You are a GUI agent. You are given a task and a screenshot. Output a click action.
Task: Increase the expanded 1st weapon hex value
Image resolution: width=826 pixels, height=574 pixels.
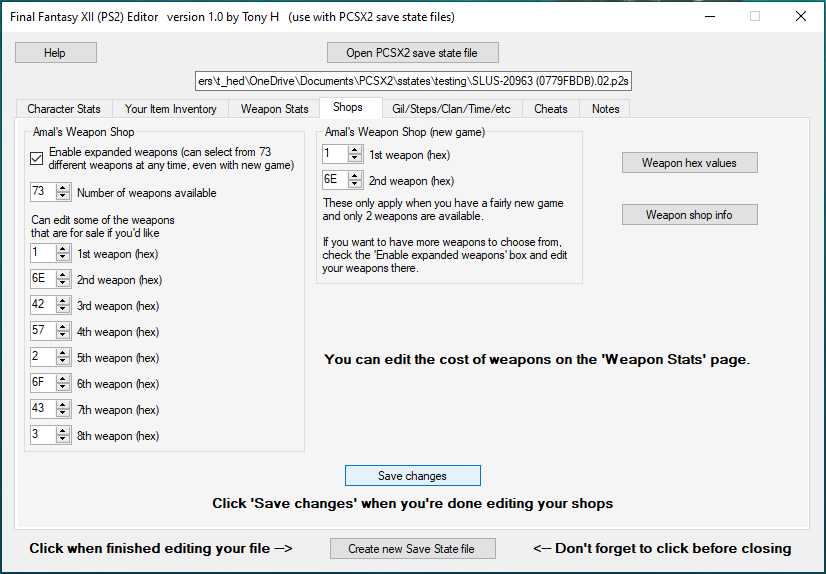point(63,249)
